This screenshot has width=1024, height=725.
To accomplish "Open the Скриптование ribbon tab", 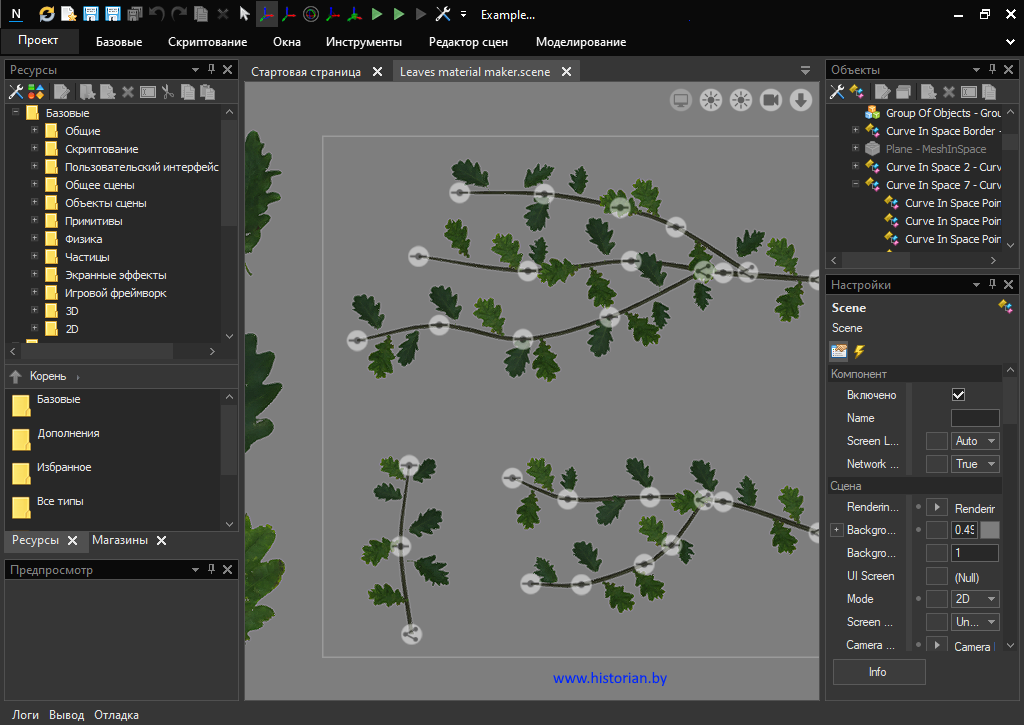I will [207, 42].
